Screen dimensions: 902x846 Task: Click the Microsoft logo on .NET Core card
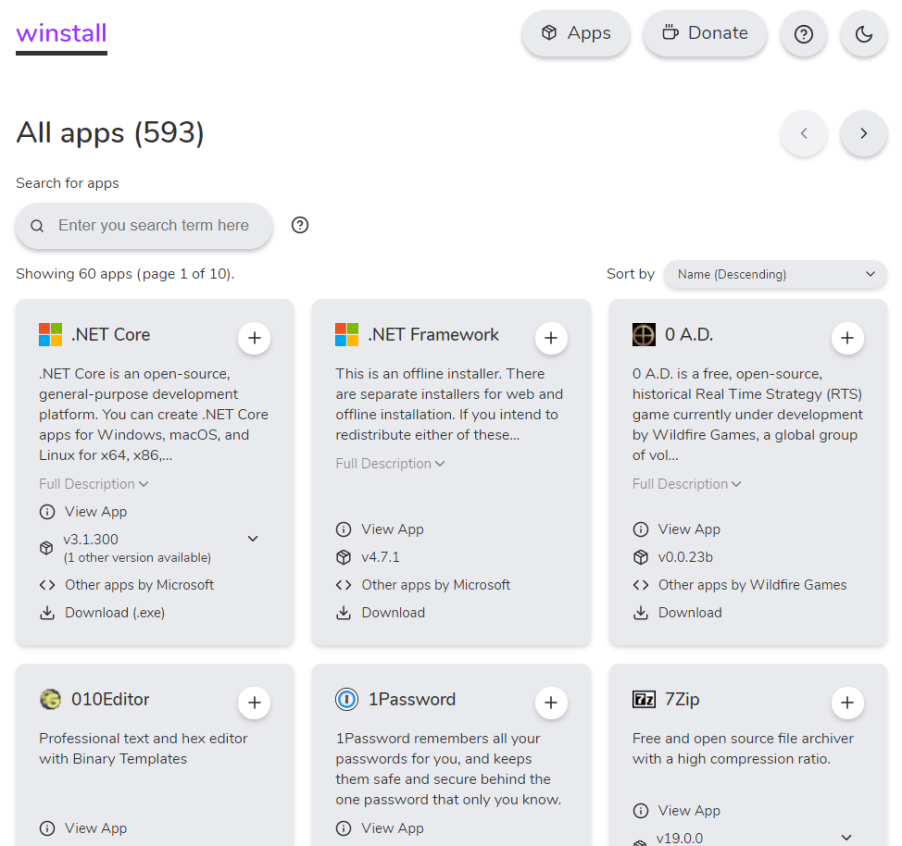[x=51, y=335]
